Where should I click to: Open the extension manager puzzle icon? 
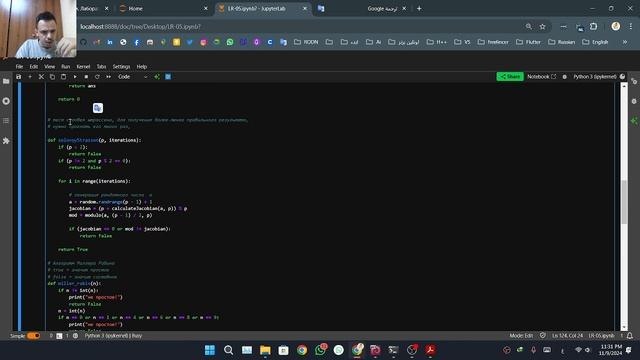(x=6, y=141)
